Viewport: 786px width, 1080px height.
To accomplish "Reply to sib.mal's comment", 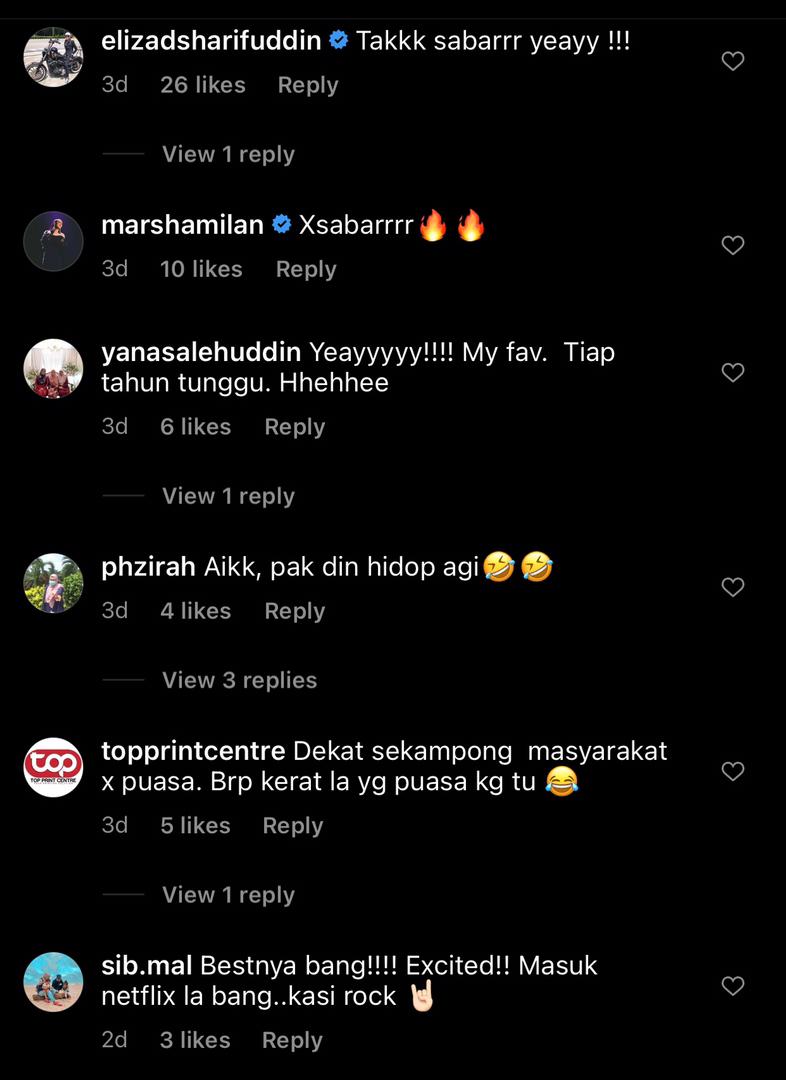I will (x=292, y=1040).
